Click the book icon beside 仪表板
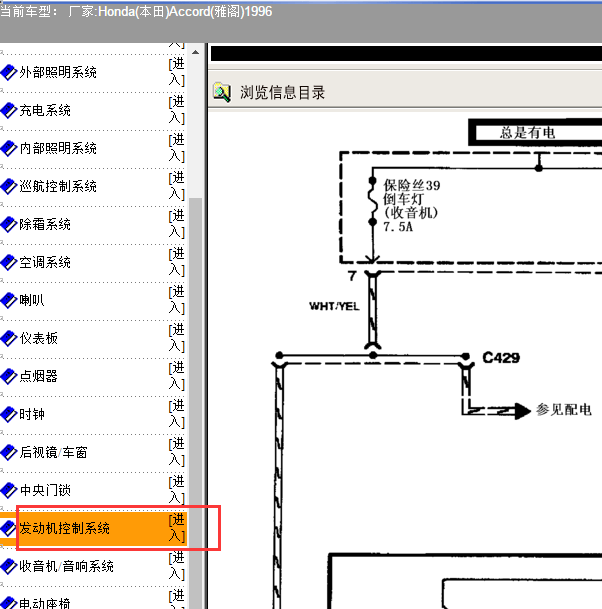The height and width of the screenshot is (609, 602). [x=9, y=338]
